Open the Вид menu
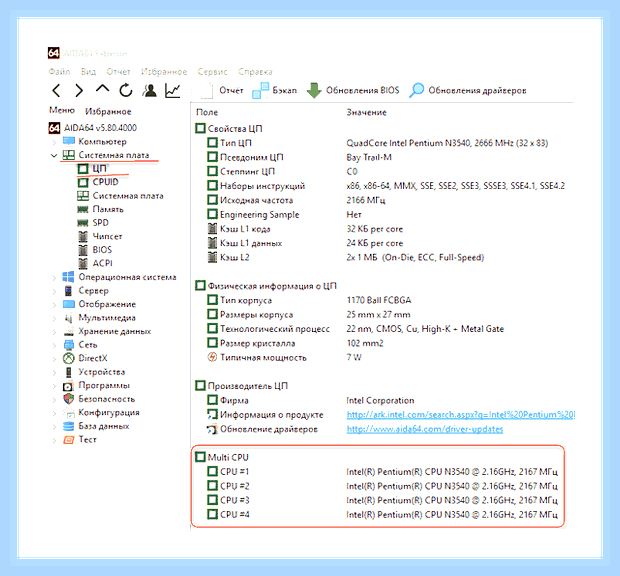 88,72
